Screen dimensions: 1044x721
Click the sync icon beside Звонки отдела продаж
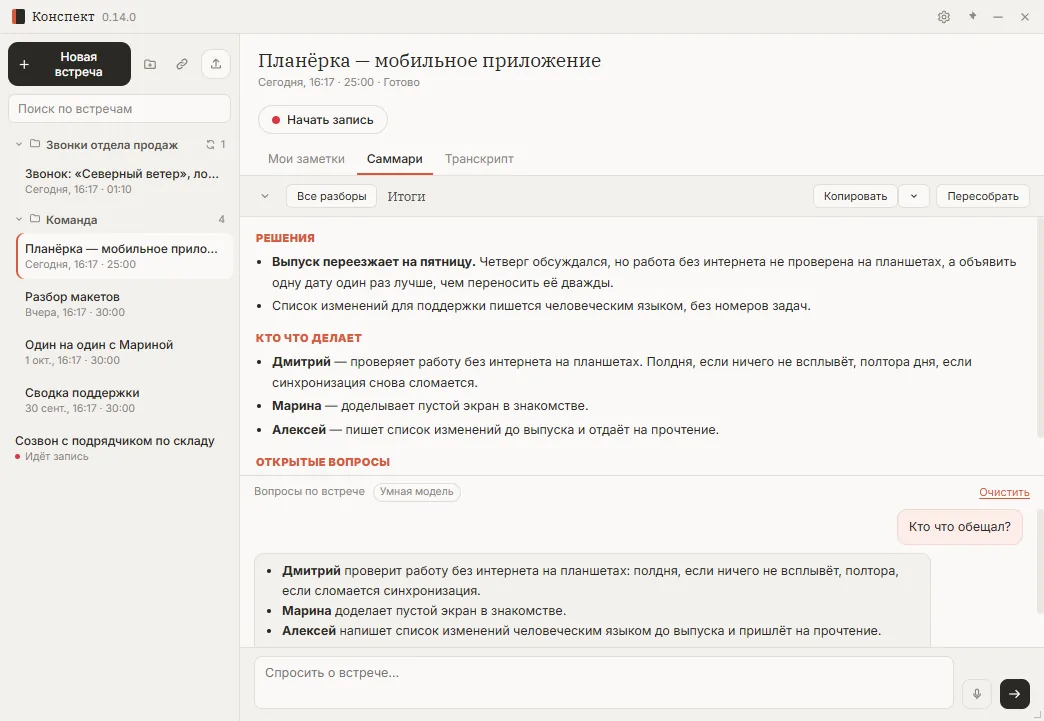click(210, 144)
